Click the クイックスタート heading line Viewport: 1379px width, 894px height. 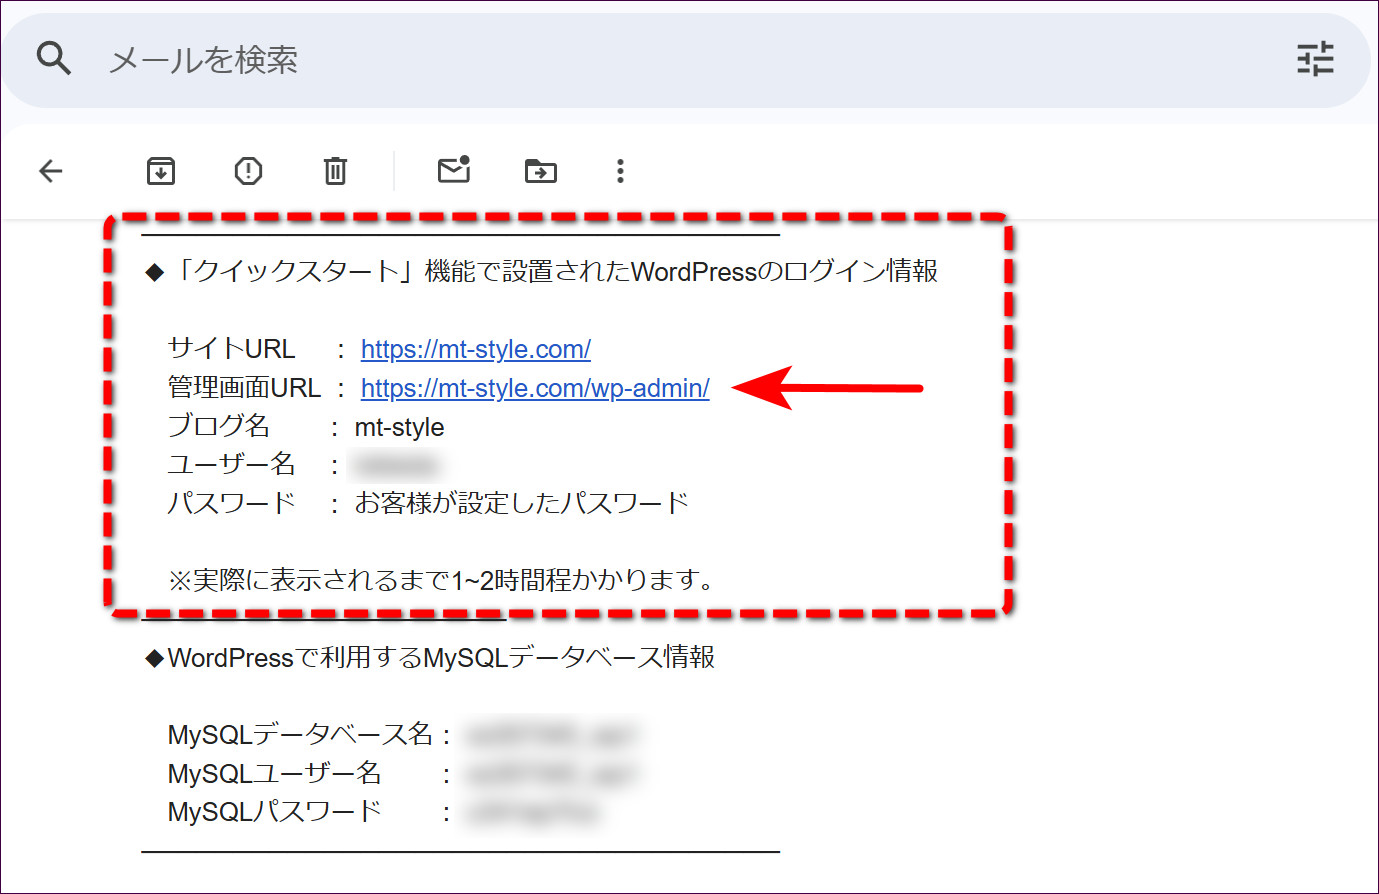541,272
